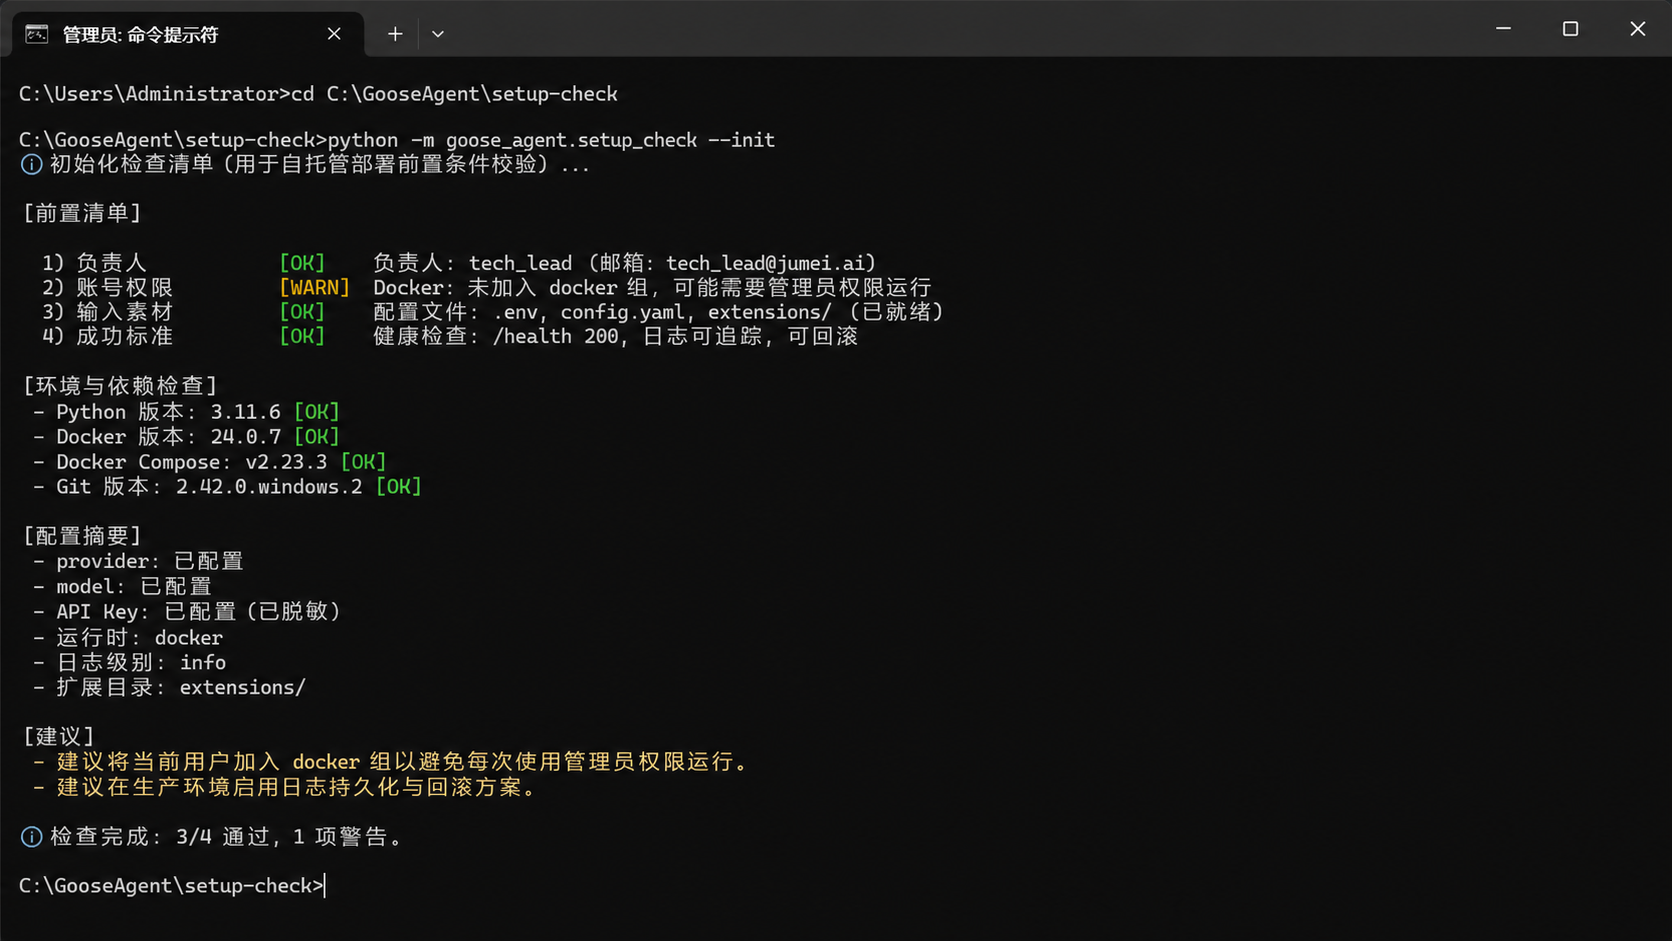
Task: Click the 配置文件 .env, config.yaml line
Action: pos(658,312)
